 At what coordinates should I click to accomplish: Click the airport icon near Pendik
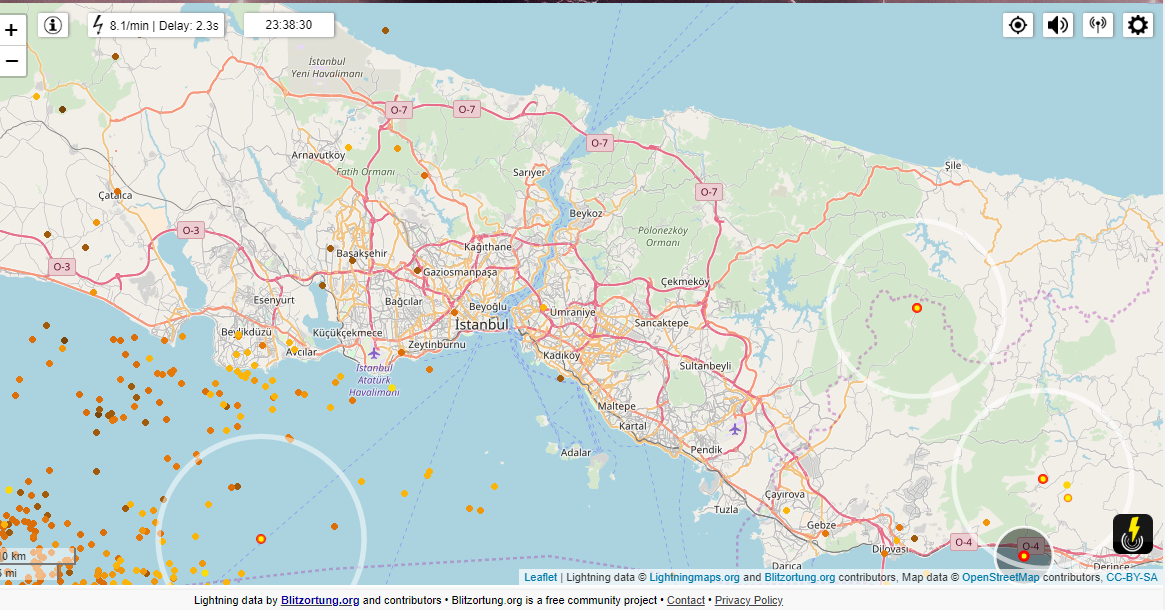(736, 429)
